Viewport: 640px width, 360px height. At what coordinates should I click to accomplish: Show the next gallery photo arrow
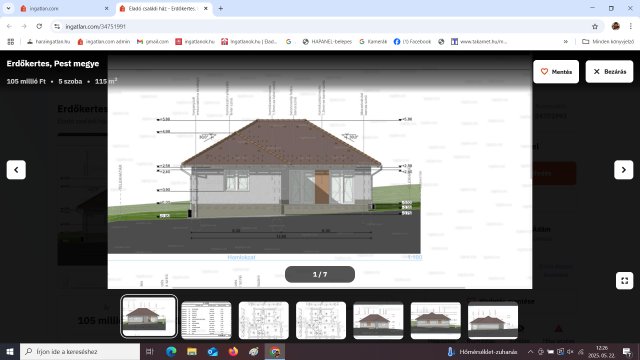[x=623, y=170]
